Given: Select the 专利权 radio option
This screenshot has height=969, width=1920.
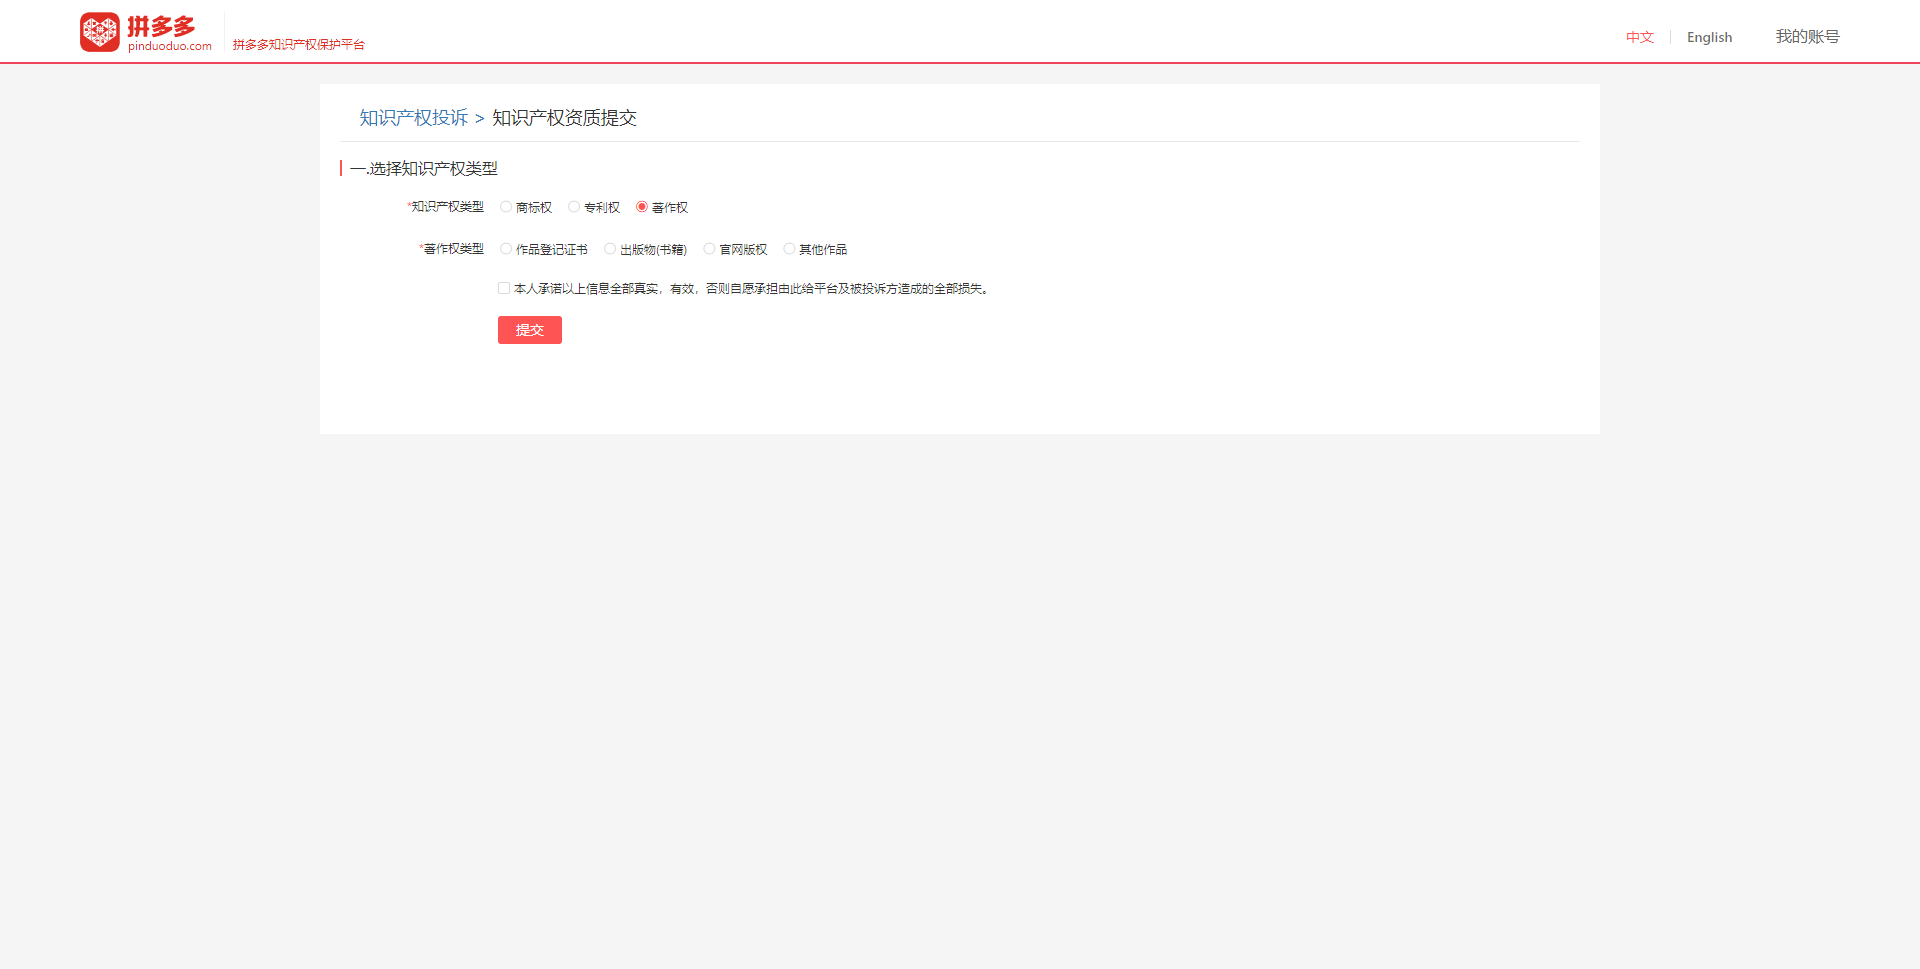Looking at the screenshot, I should [x=574, y=207].
